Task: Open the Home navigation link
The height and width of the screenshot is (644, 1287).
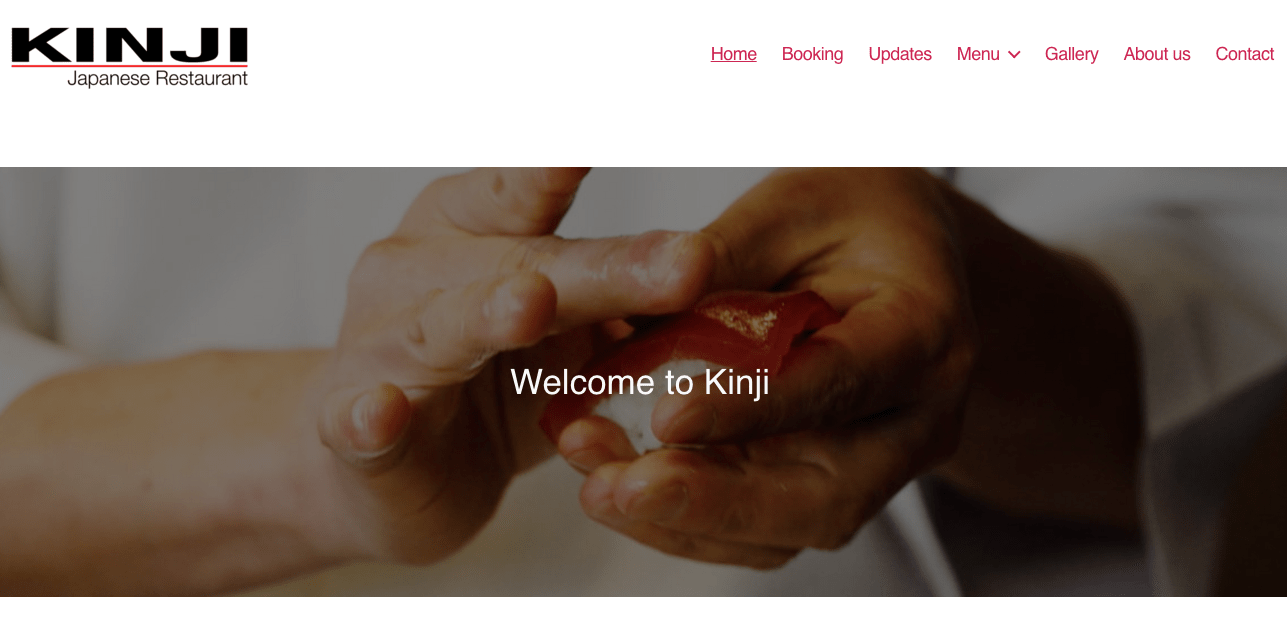Action: point(733,54)
